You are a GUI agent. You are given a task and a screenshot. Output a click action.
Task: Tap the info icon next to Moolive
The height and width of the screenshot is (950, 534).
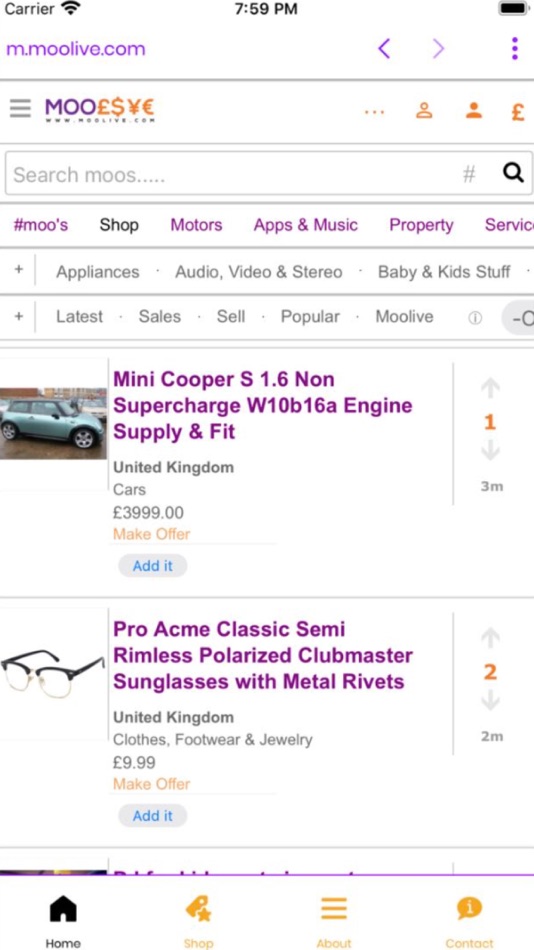point(475,318)
